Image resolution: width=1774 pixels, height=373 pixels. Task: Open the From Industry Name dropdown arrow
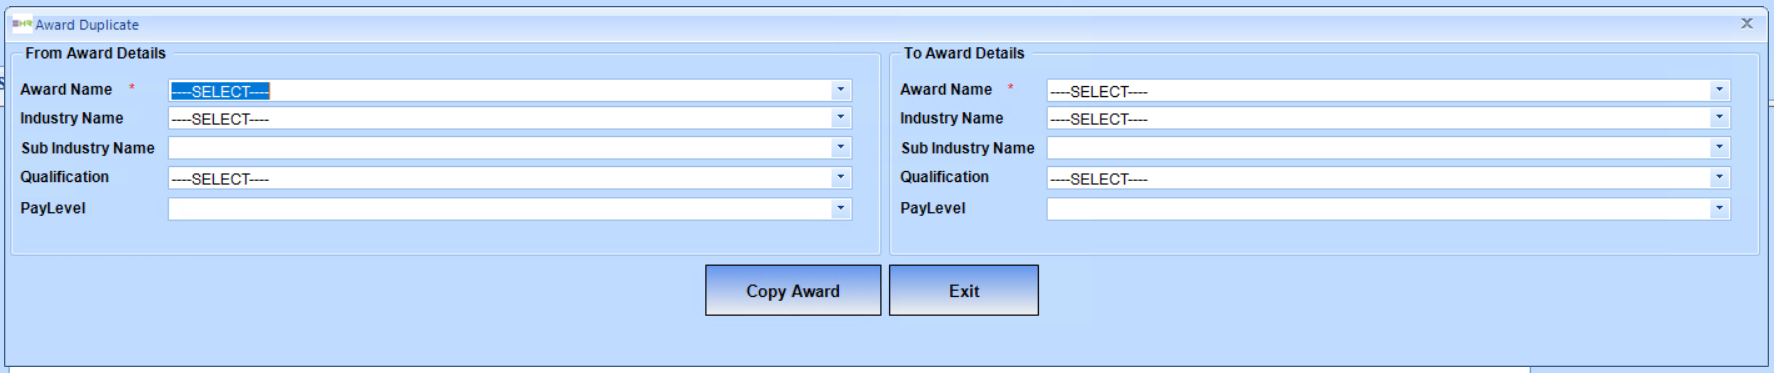click(840, 118)
